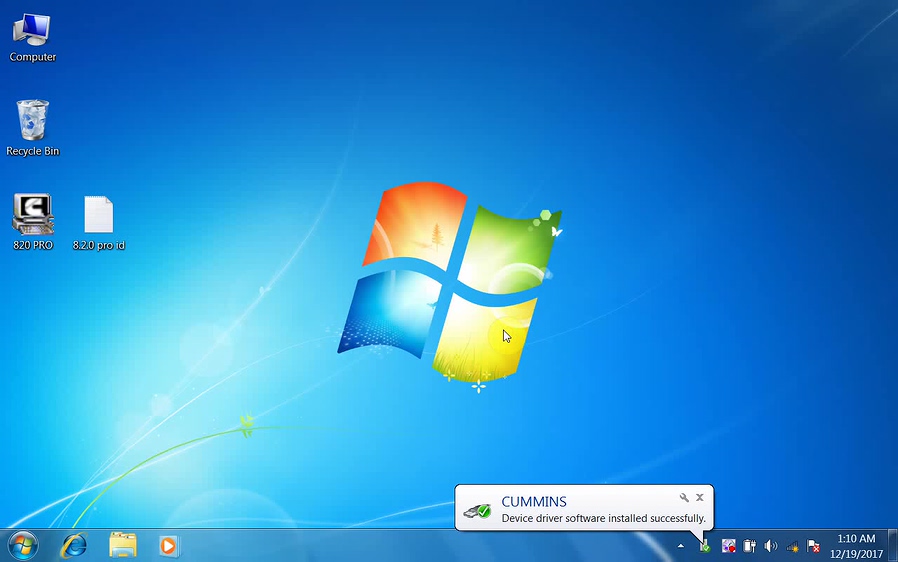The width and height of the screenshot is (898, 562).
Task: Open Windows Explorer from the taskbar
Action: (123, 545)
